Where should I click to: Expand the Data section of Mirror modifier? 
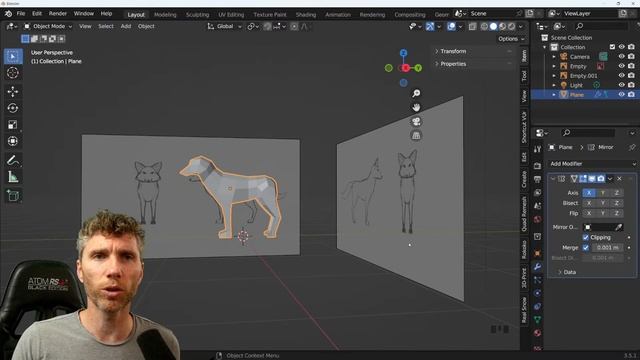pyautogui.click(x=567, y=272)
